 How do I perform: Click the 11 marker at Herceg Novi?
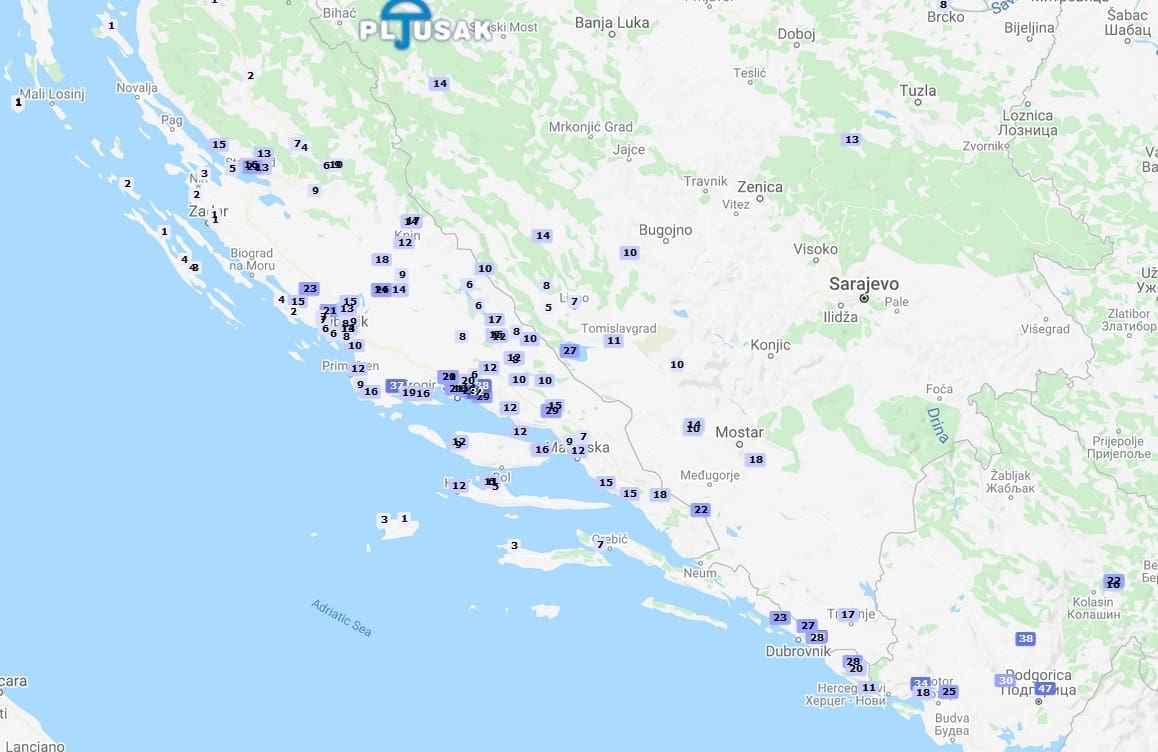click(x=868, y=688)
